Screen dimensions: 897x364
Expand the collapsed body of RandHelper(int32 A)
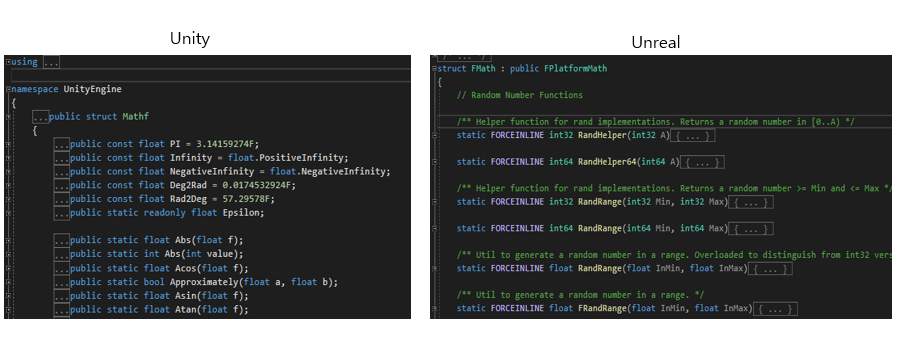(x=692, y=136)
